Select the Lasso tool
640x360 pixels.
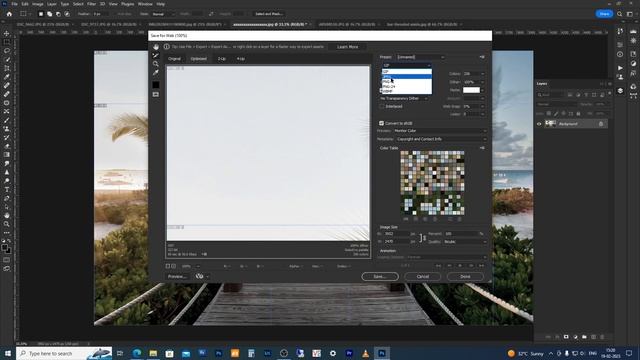tap(7, 51)
